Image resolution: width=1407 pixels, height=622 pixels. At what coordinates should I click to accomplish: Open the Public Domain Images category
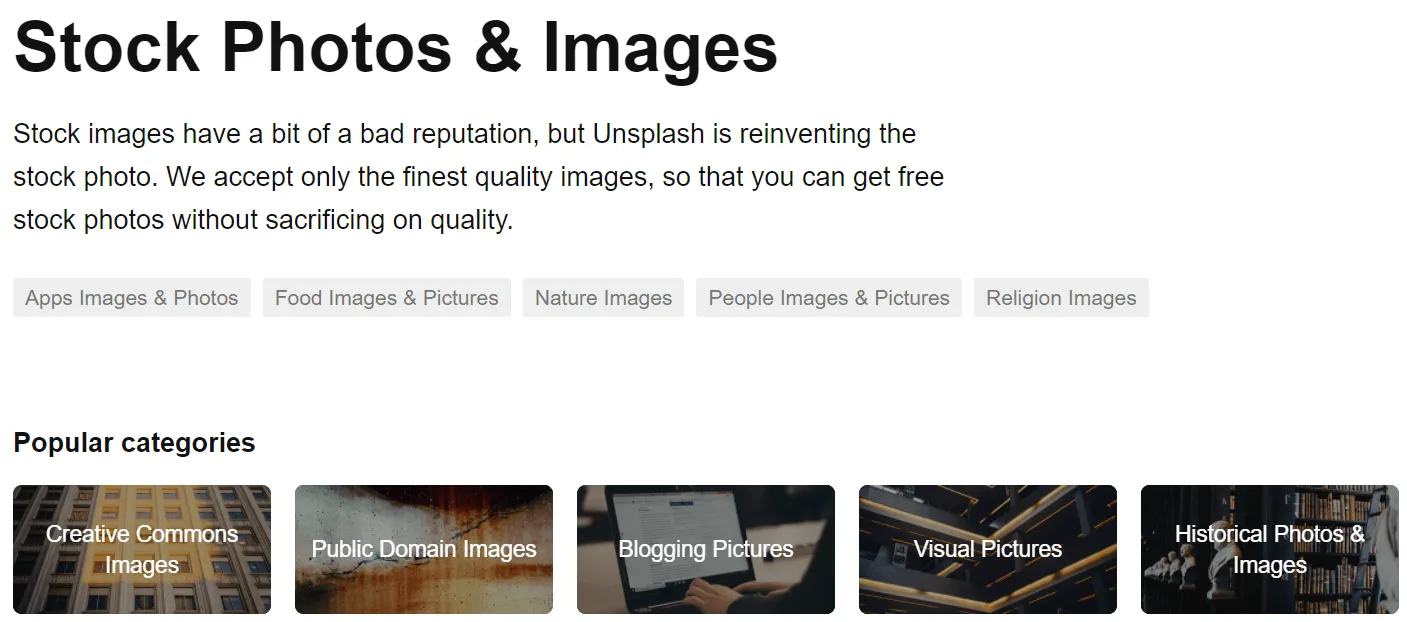(x=424, y=549)
